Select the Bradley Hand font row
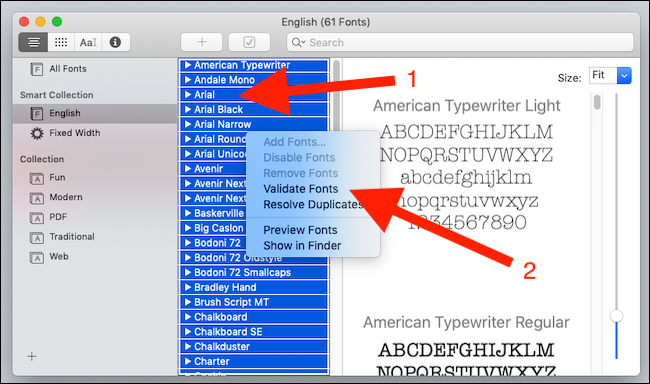 (x=254, y=287)
